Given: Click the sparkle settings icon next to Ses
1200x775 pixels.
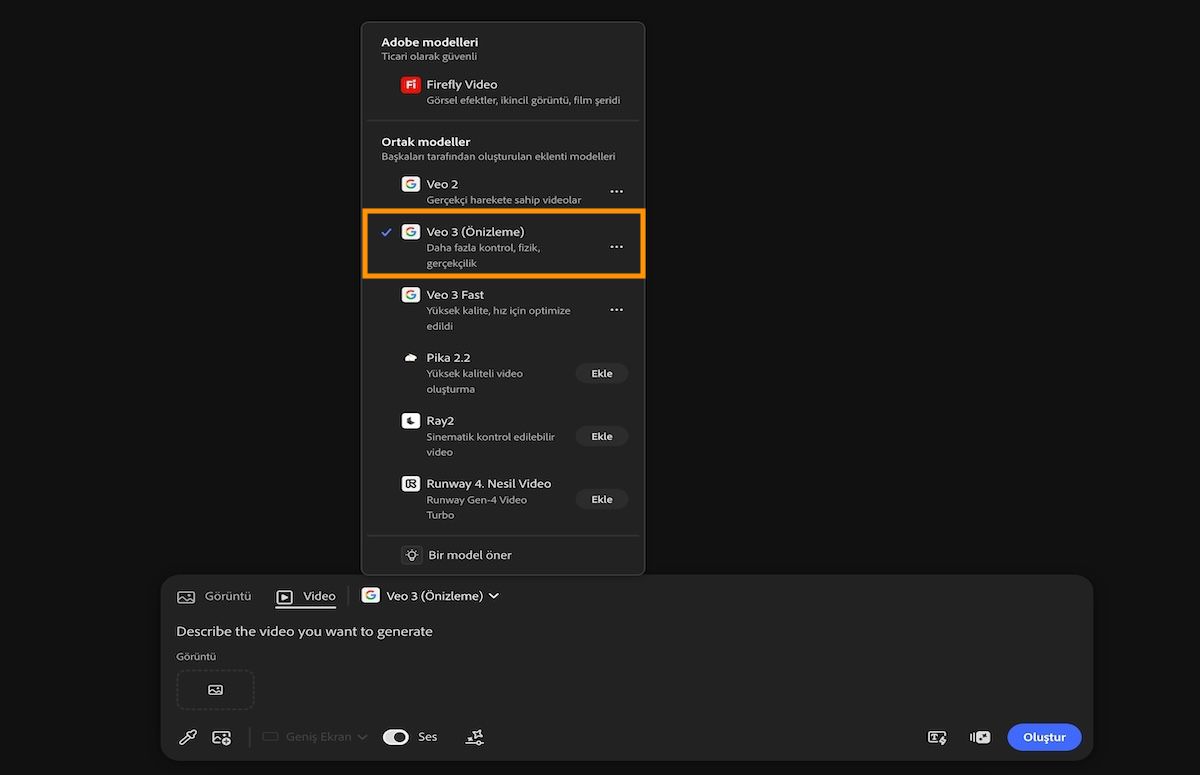Looking at the screenshot, I should click(x=475, y=737).
